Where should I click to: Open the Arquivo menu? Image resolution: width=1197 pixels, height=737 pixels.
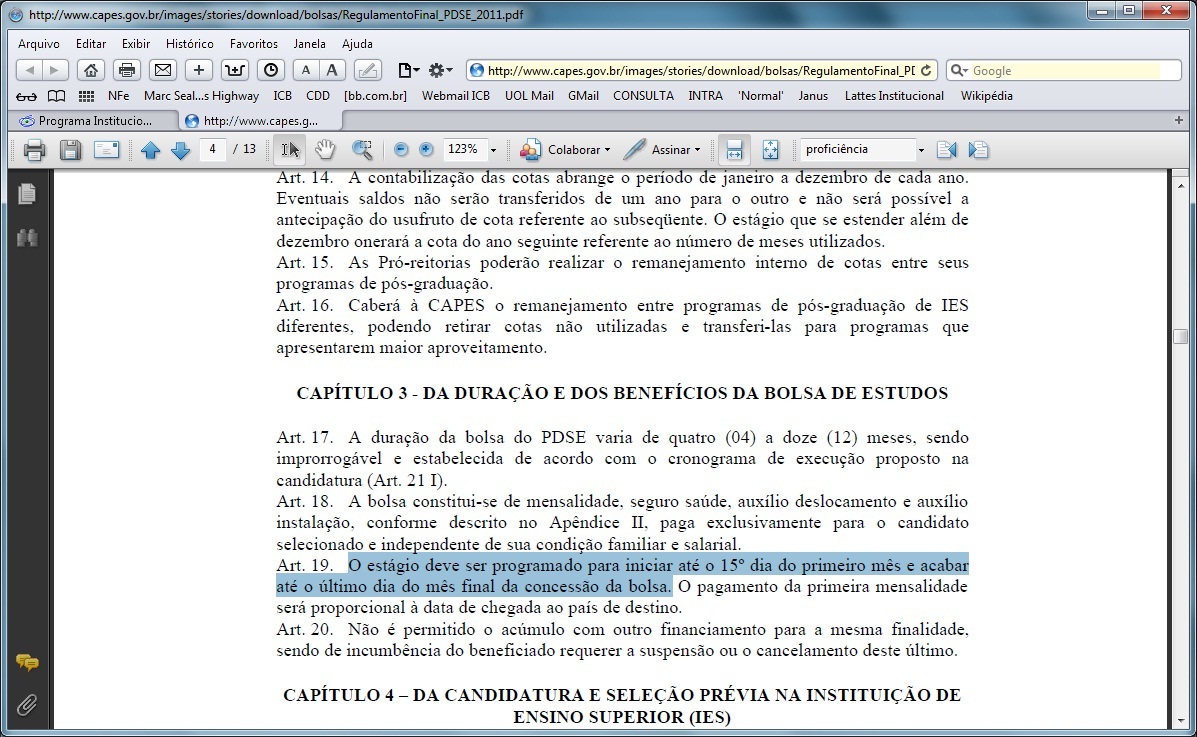39,44
